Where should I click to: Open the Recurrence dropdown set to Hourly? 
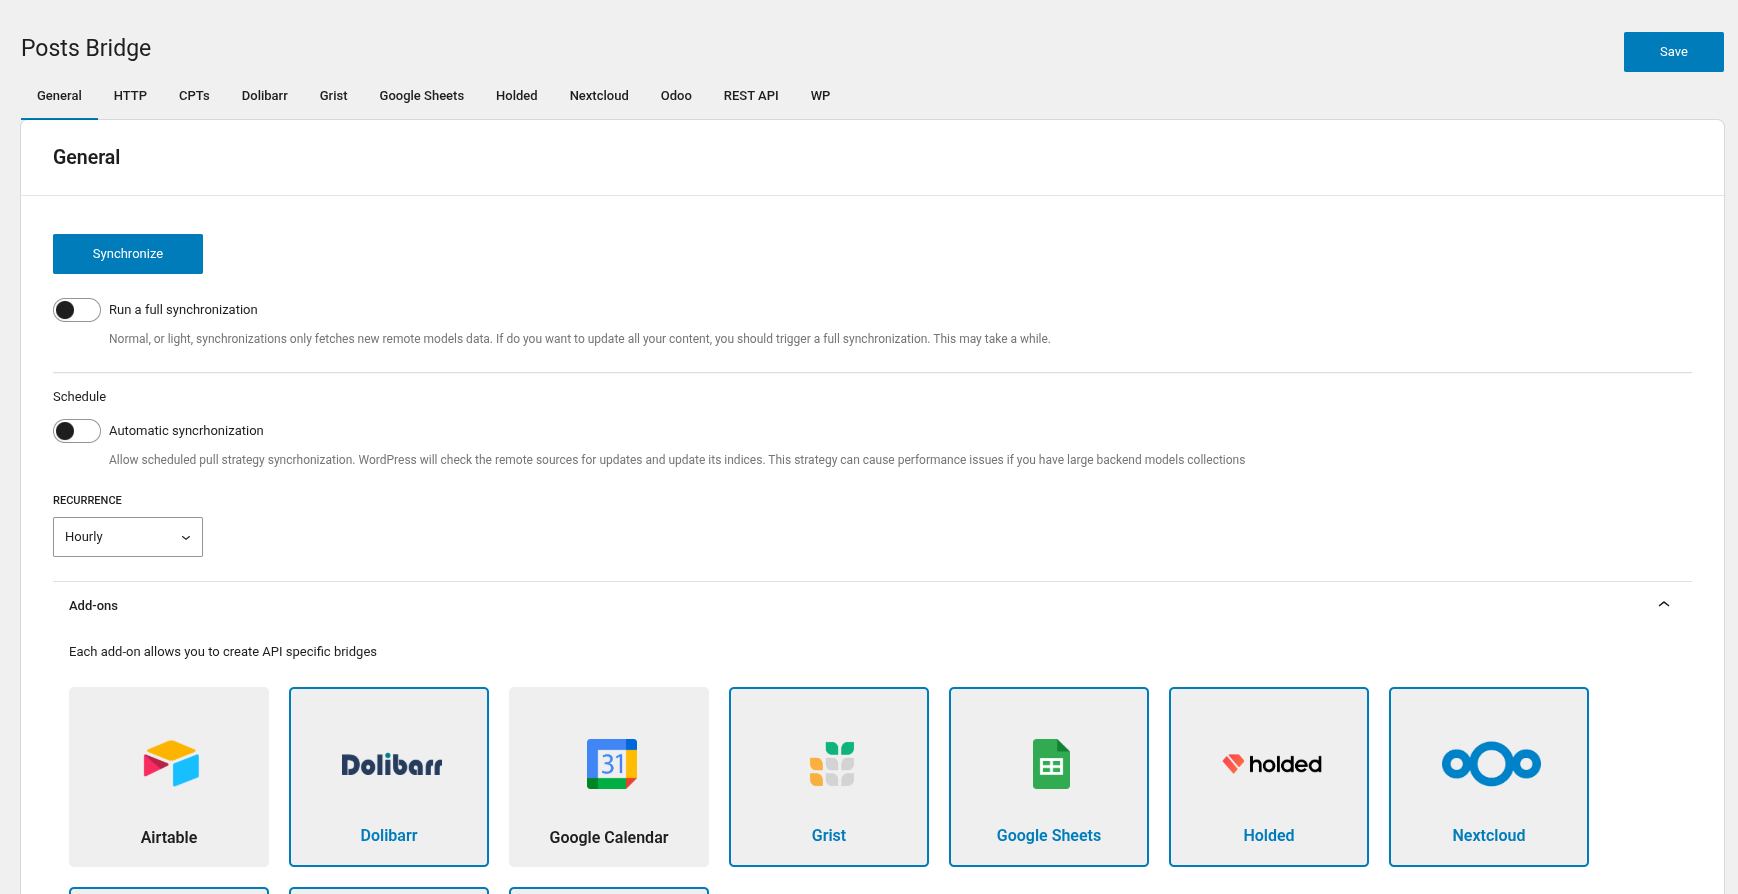click(x=128, y=537)
